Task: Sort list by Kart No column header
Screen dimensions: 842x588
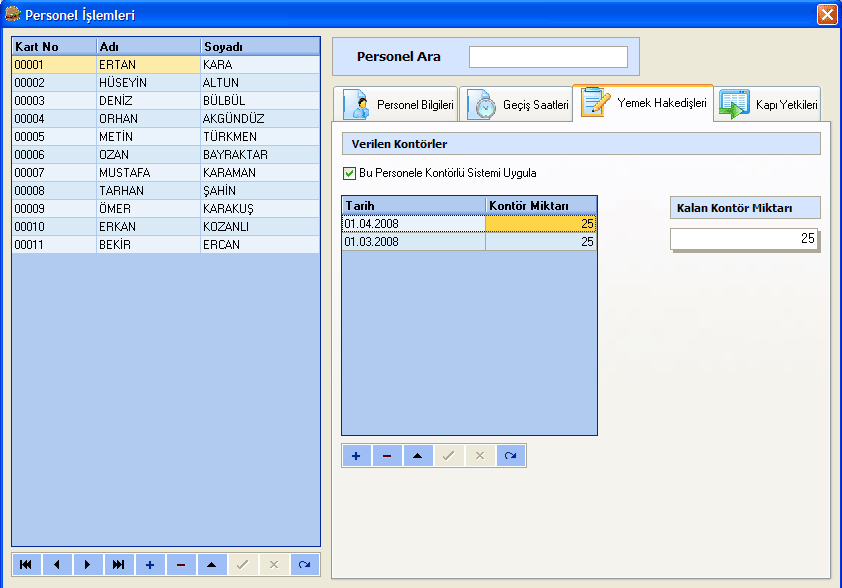Action: (54, 47)
